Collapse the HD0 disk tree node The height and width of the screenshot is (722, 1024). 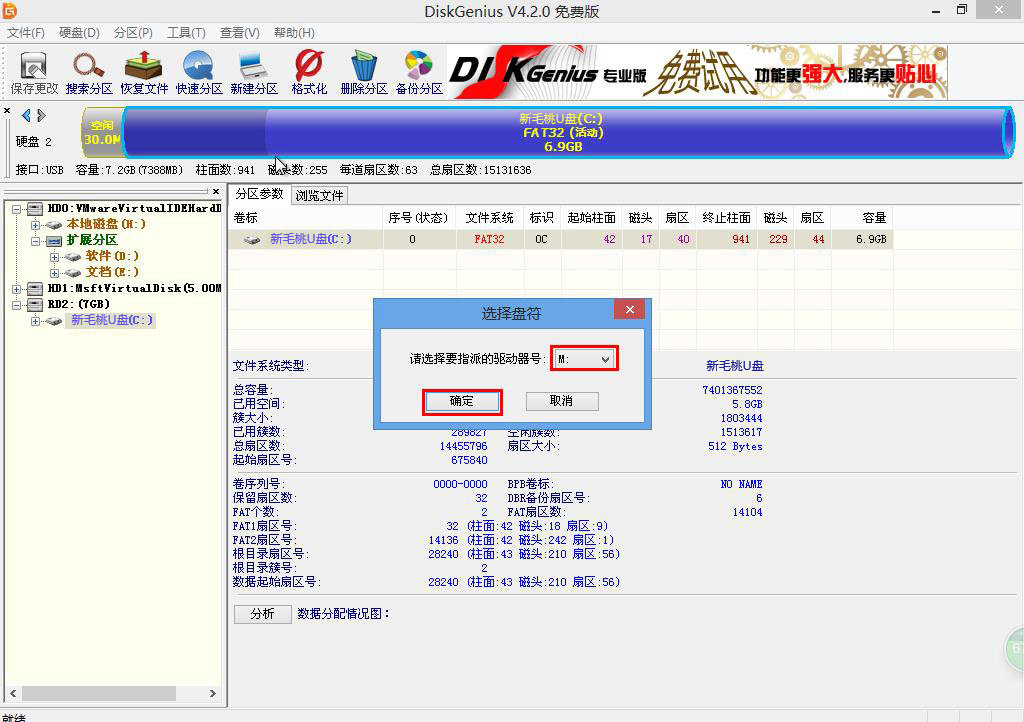(x=16, y=209)
